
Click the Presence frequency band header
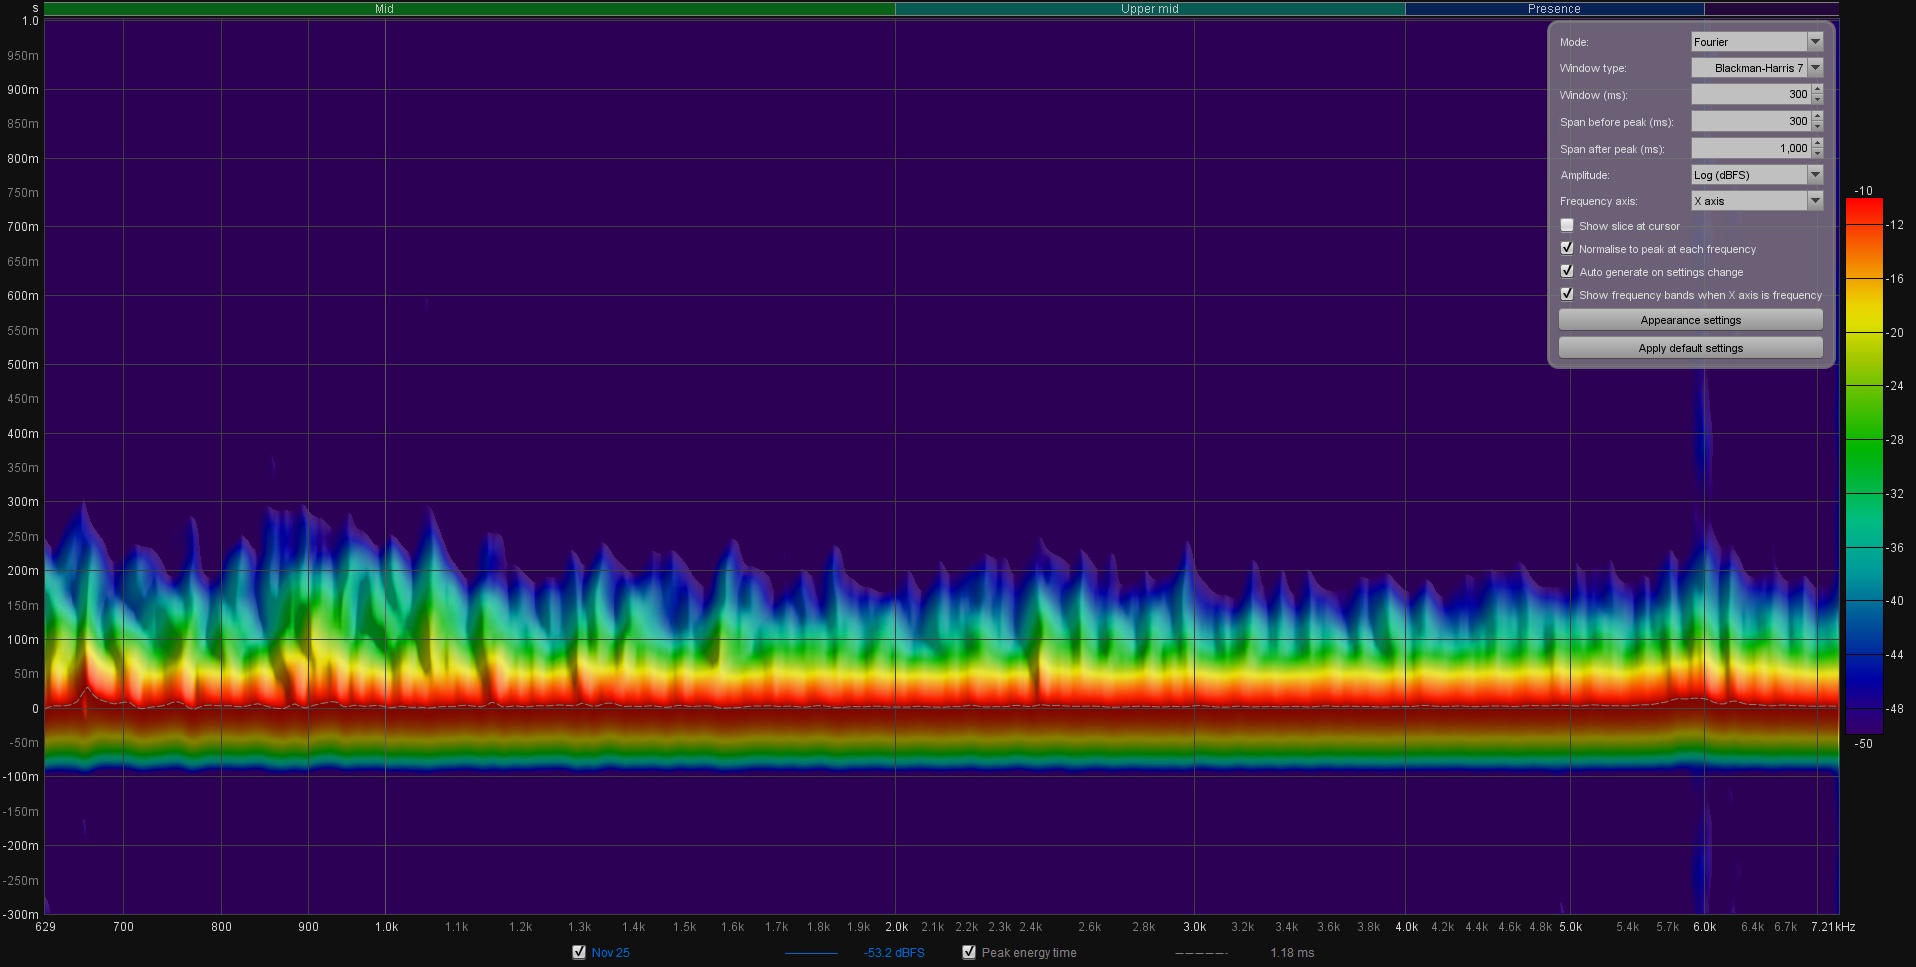click(x=1554, y=9)
